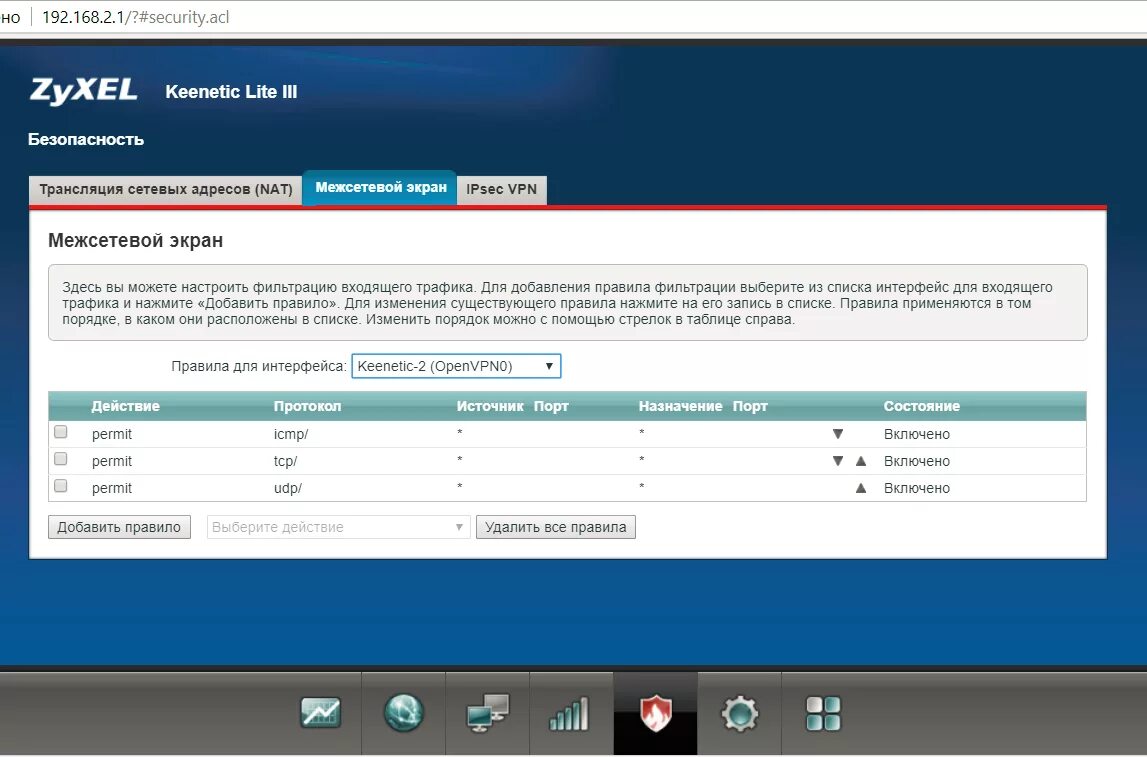
Task: Click 'Включено' status in udp row
Action: [x=917, y=488]
